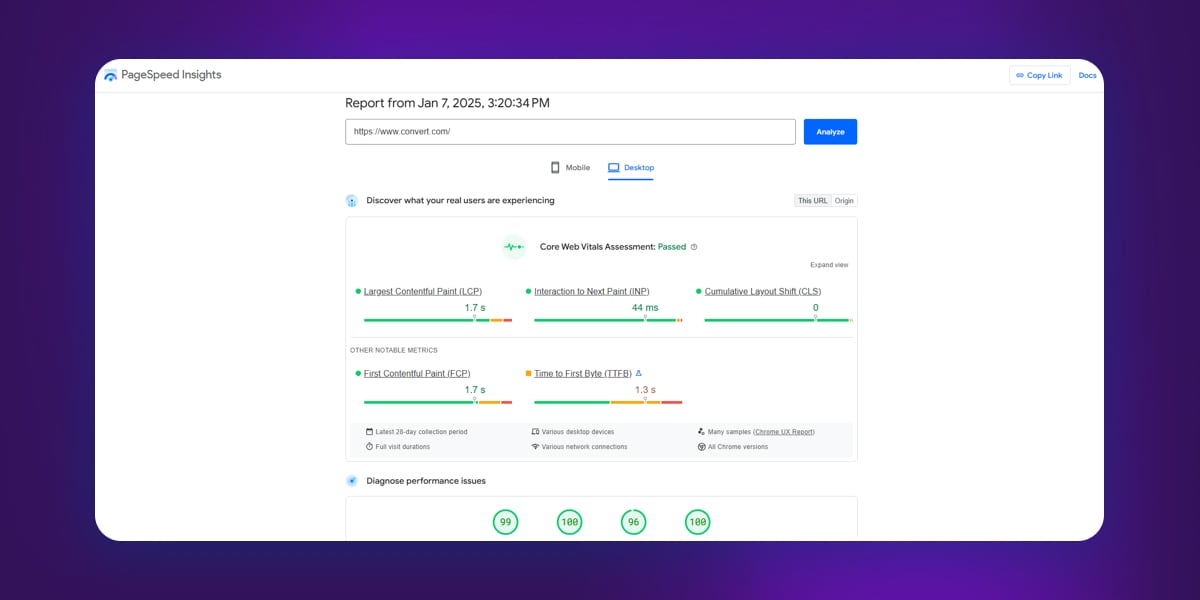This screenshot has height=600, width=1200.
Task: Toggle the Many samples indicator
Action: pyautogui.click(x=702, y=430)
